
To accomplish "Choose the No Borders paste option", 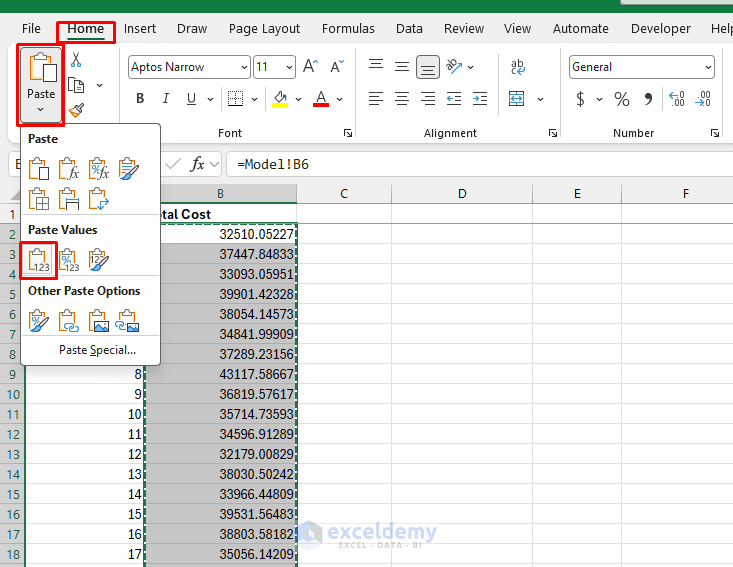I will click(x=39, y=199).
